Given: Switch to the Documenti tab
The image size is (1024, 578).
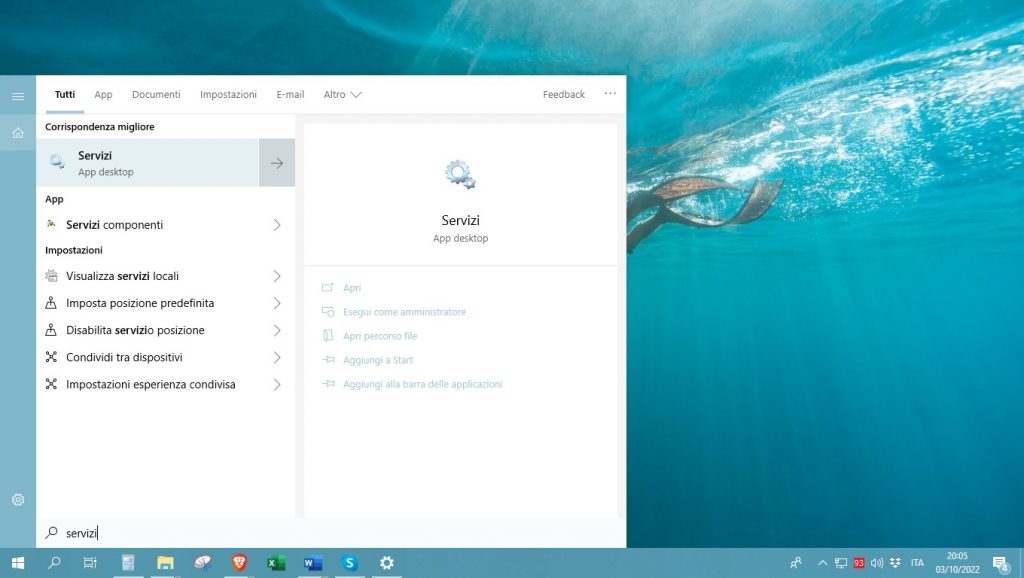Looking at the screenshot, I should [156, 94].
